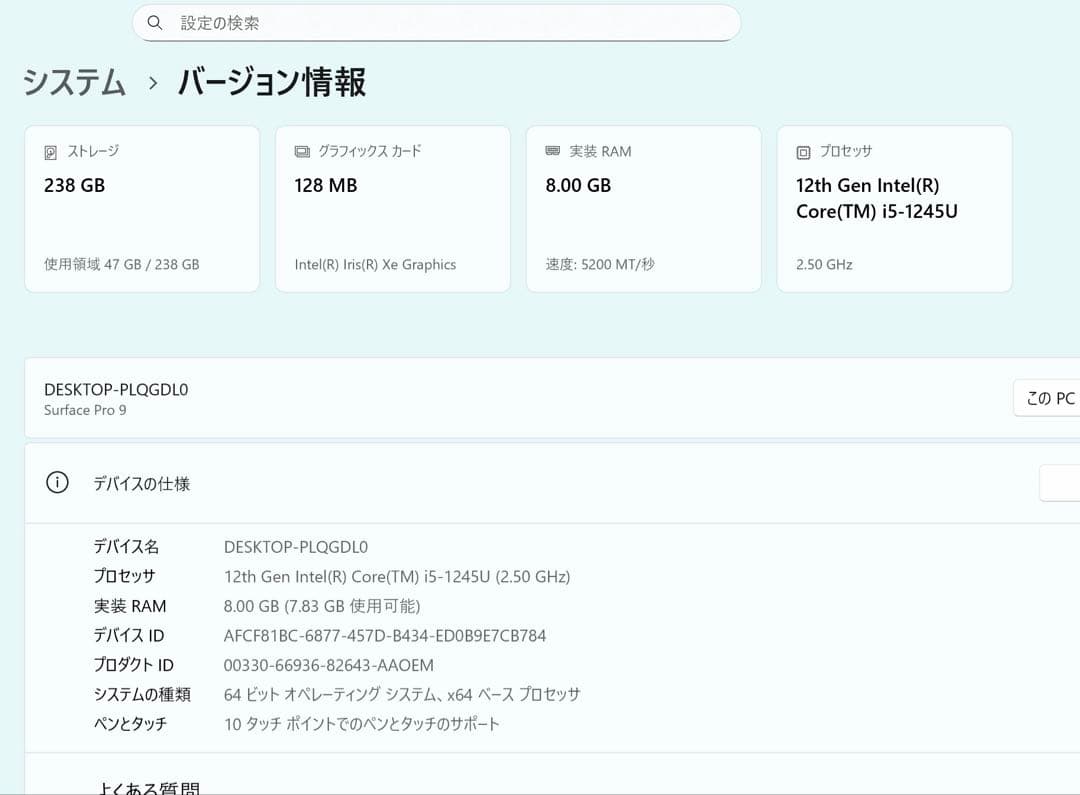
Task: Click the info icon beside デバイスの仕様
Action: 57,483
